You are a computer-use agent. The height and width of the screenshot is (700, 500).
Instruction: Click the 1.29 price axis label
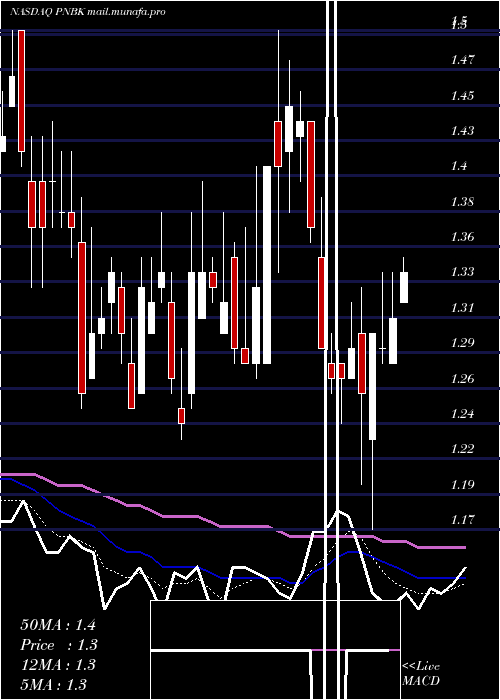click(462, 342)
